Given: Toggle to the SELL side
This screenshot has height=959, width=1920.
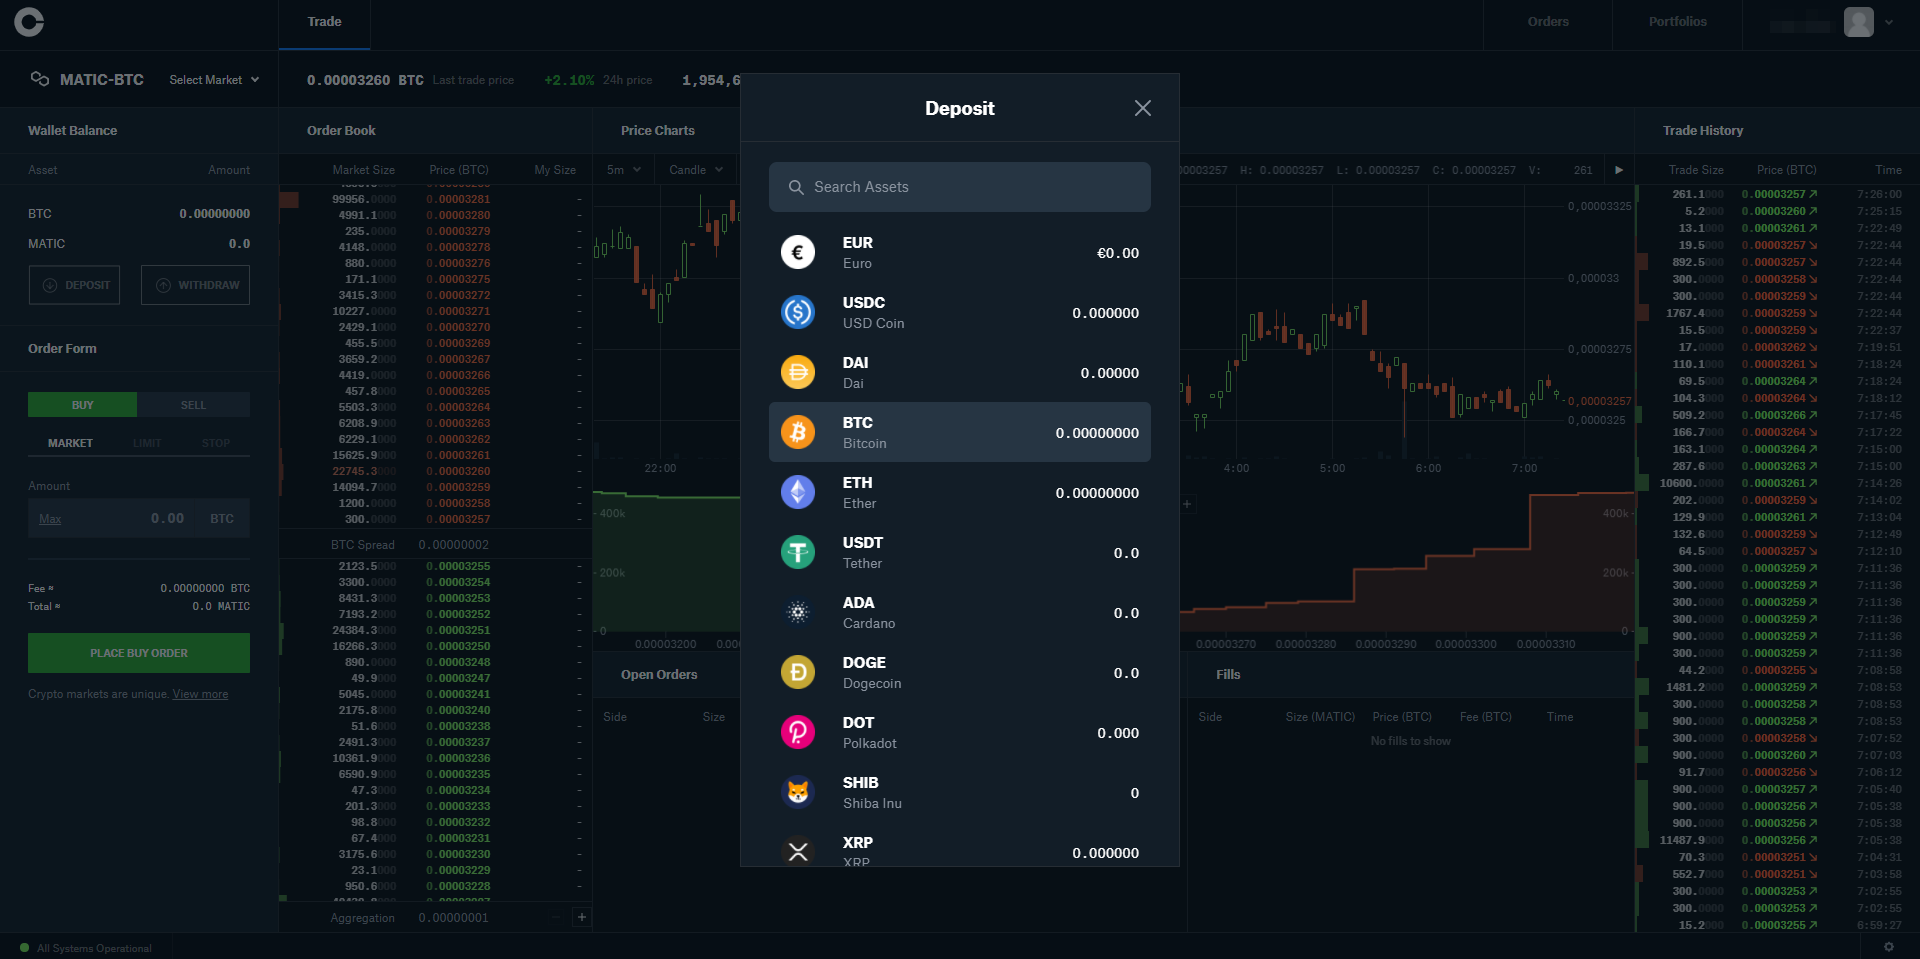Looking at the screenshot, I should [x=193, y=405].
